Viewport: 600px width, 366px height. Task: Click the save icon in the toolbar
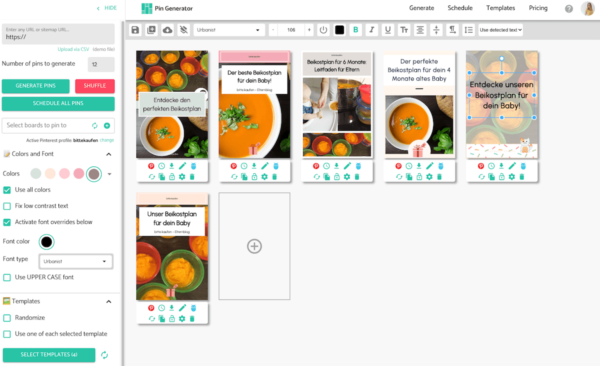point(135,30)
